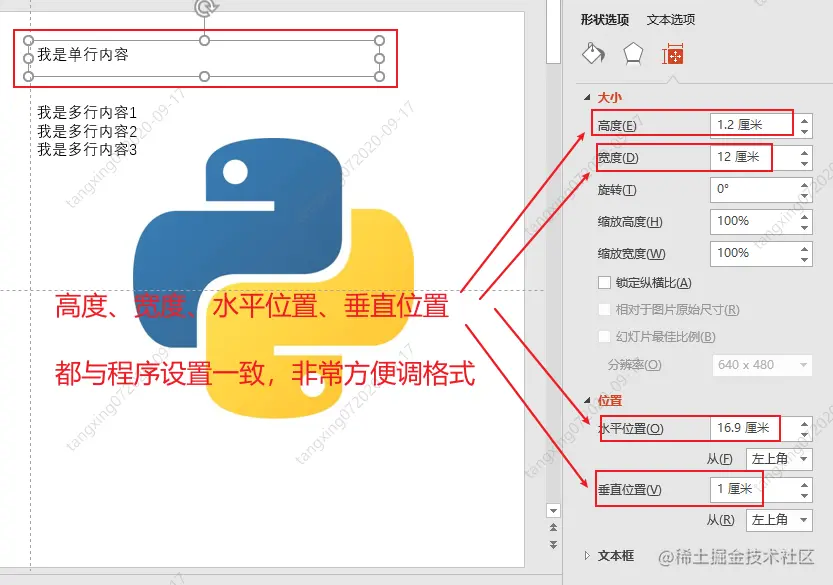Click scroll down arrow of slide scrollbar

click(x=553, y=511)
